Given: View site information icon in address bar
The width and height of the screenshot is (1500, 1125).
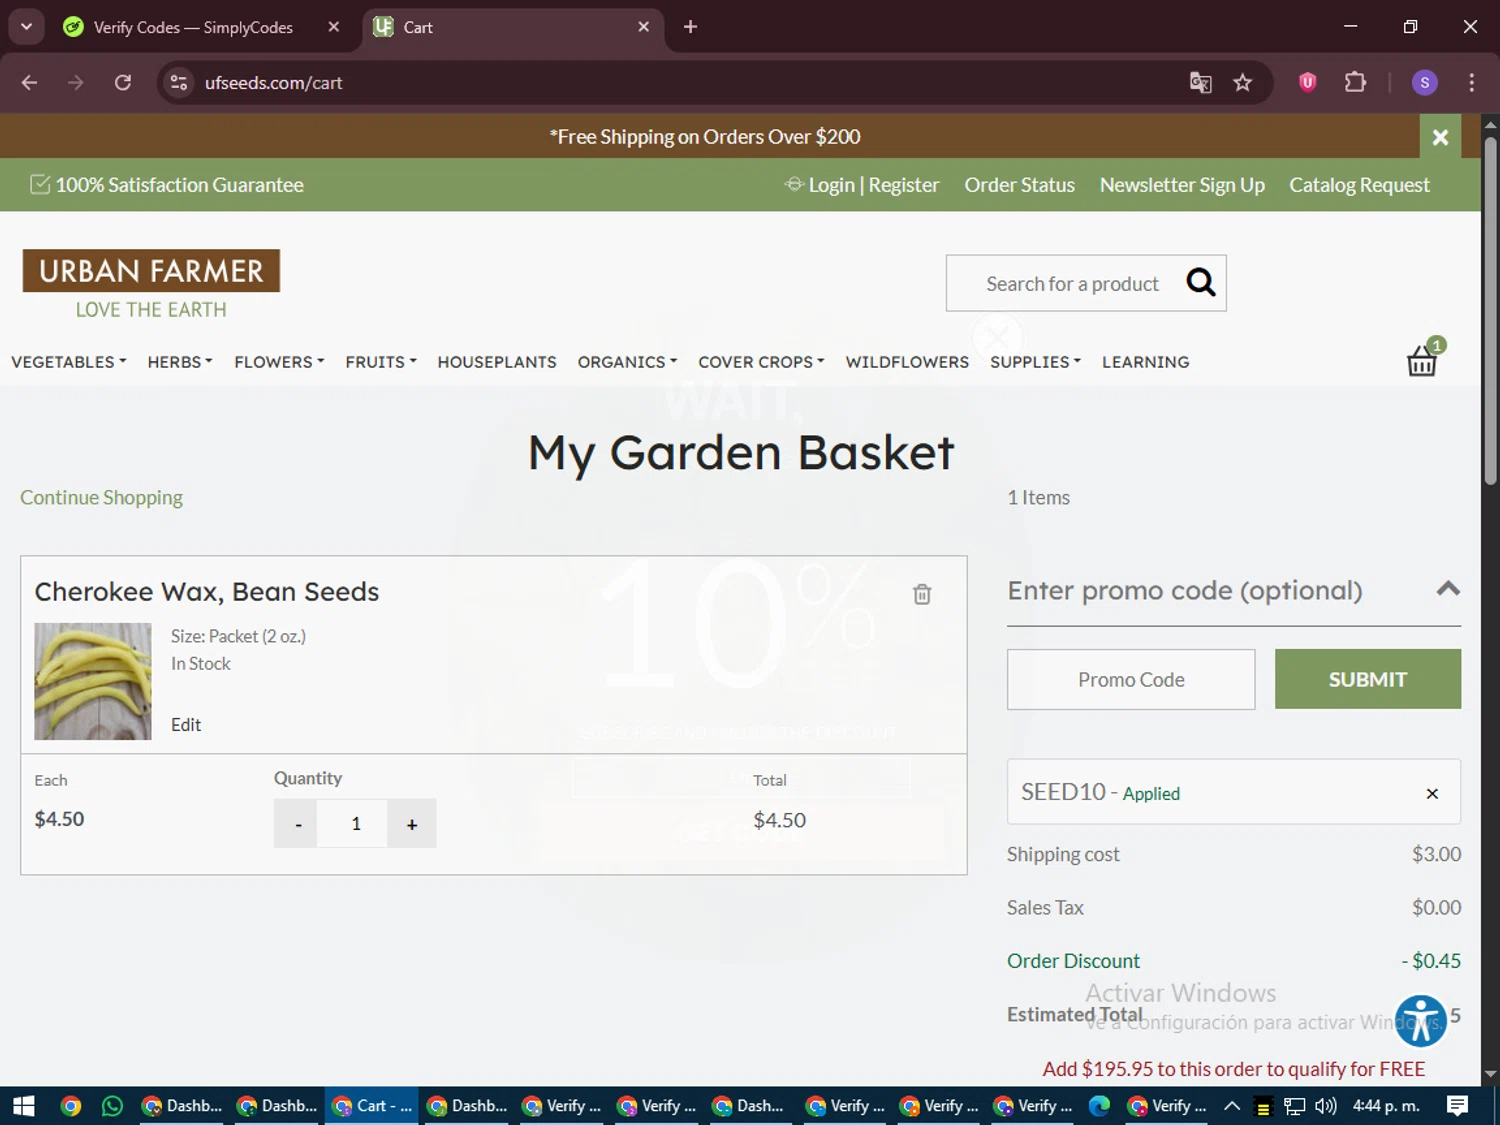Looking at the screenshot, I should click(179, 83).
